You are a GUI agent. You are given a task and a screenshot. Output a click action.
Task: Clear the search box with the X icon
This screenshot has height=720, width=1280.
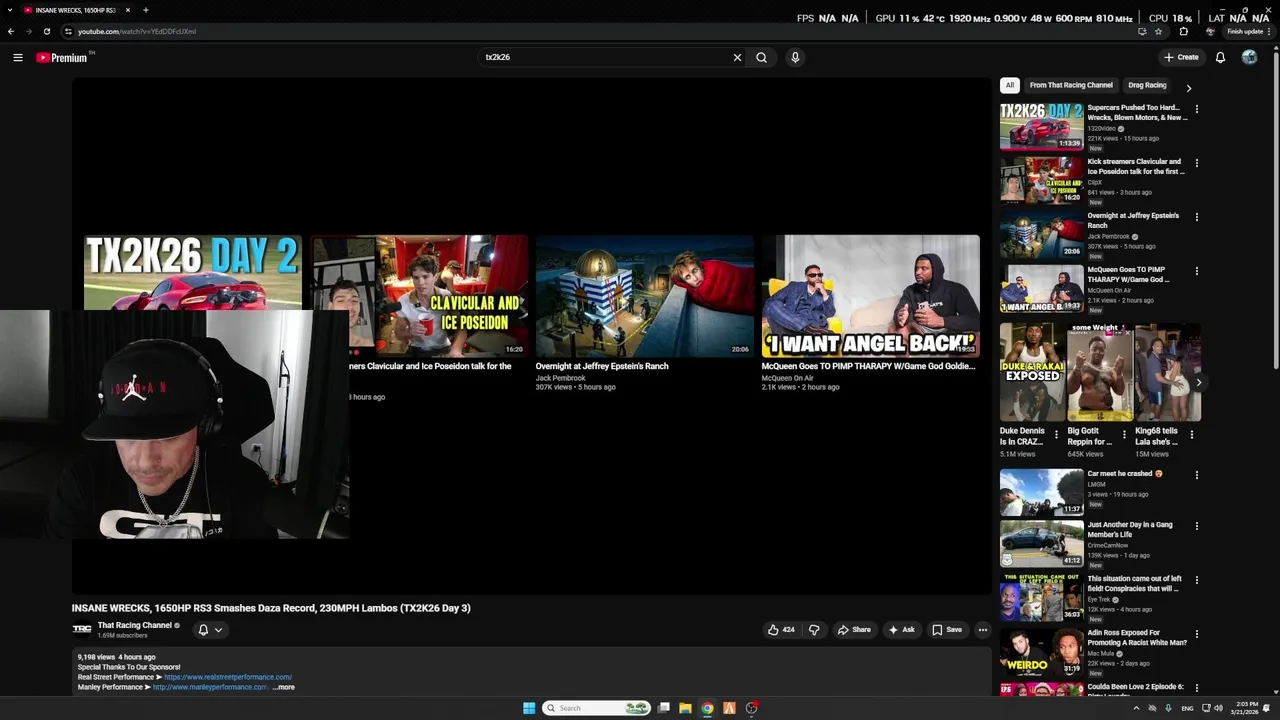[x=737, y=57]
